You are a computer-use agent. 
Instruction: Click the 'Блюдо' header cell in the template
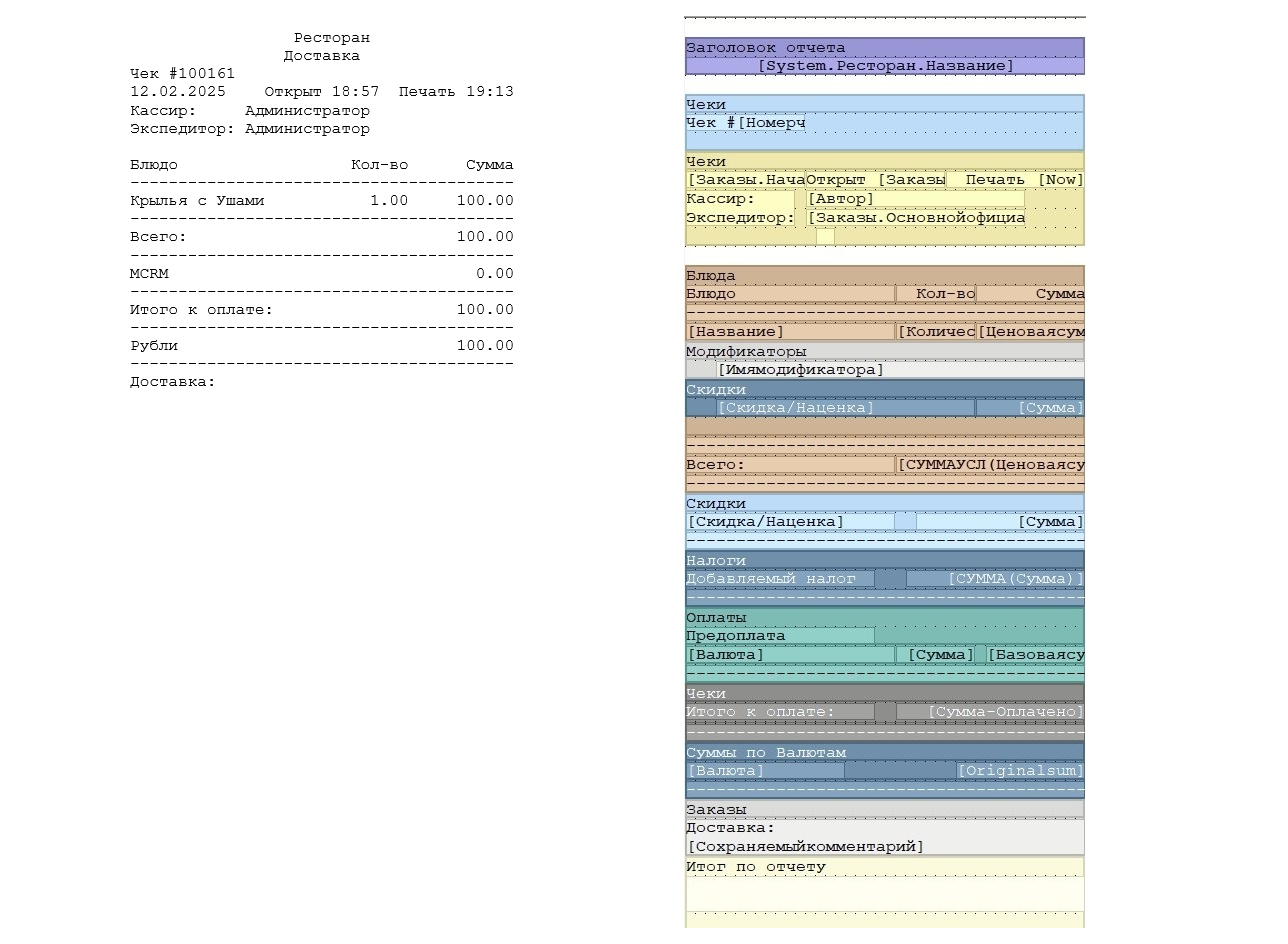pos(790,294)
